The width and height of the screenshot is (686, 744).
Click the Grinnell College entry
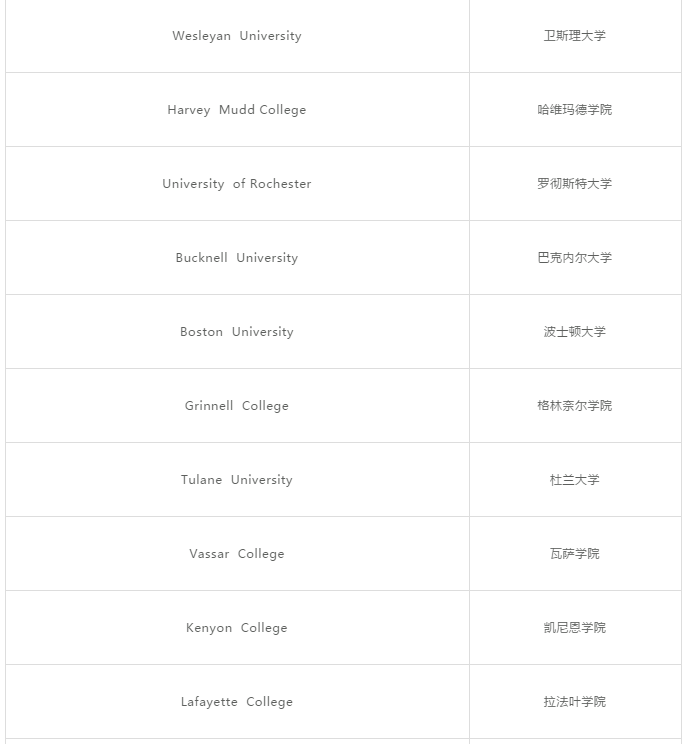tap(237, 406)
